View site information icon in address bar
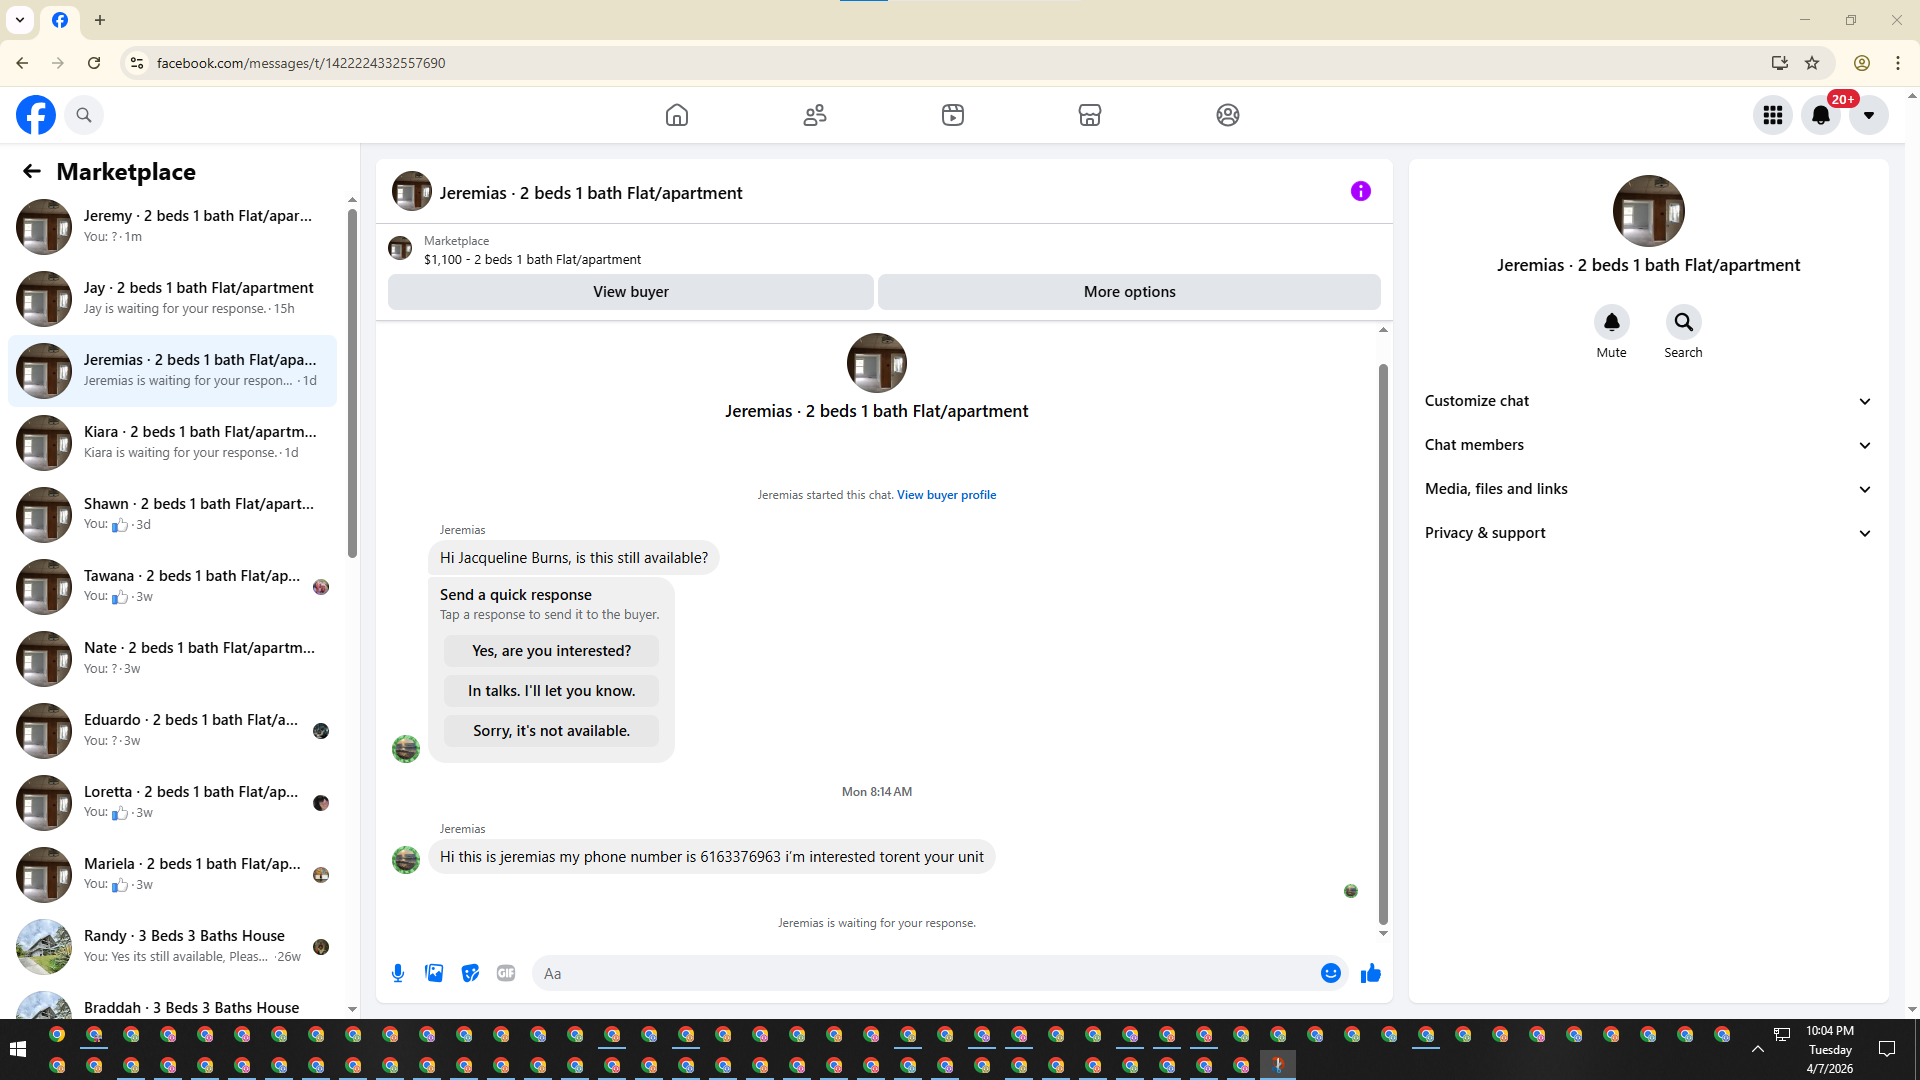Image resolution: width=1920 pixels, height=1080 pixels. [137, 63]
